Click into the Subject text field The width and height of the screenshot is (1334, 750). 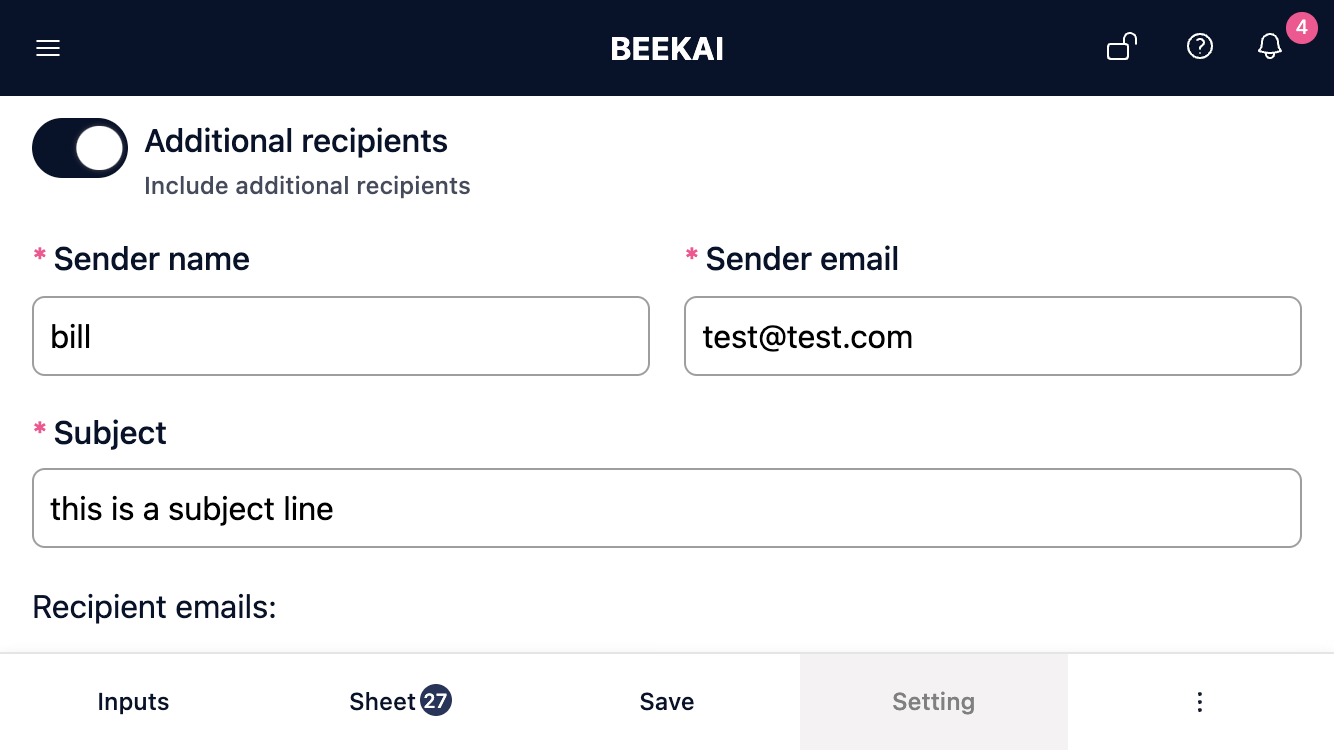667,508
